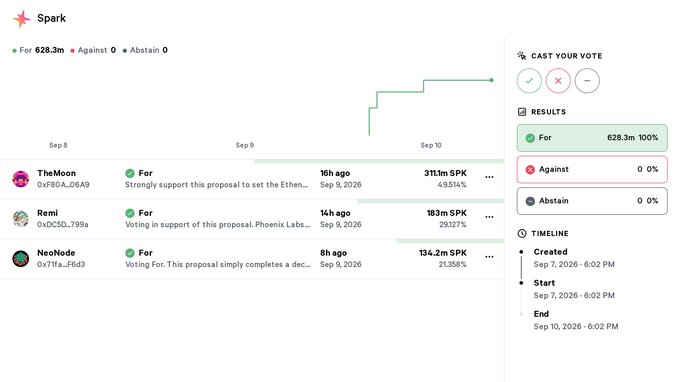Click the End timeline marker dot

tap(521, 314)
